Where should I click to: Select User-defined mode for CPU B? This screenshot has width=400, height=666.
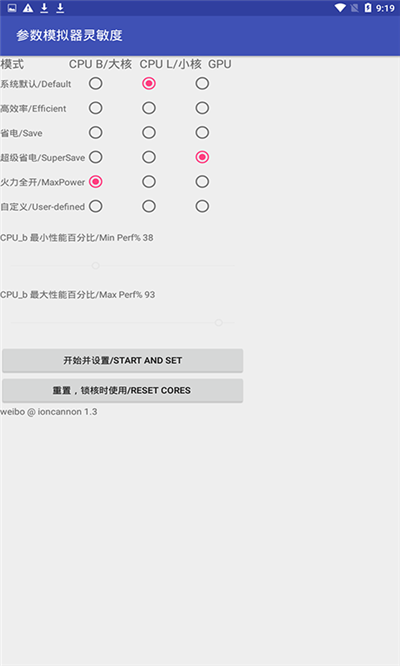96,206
